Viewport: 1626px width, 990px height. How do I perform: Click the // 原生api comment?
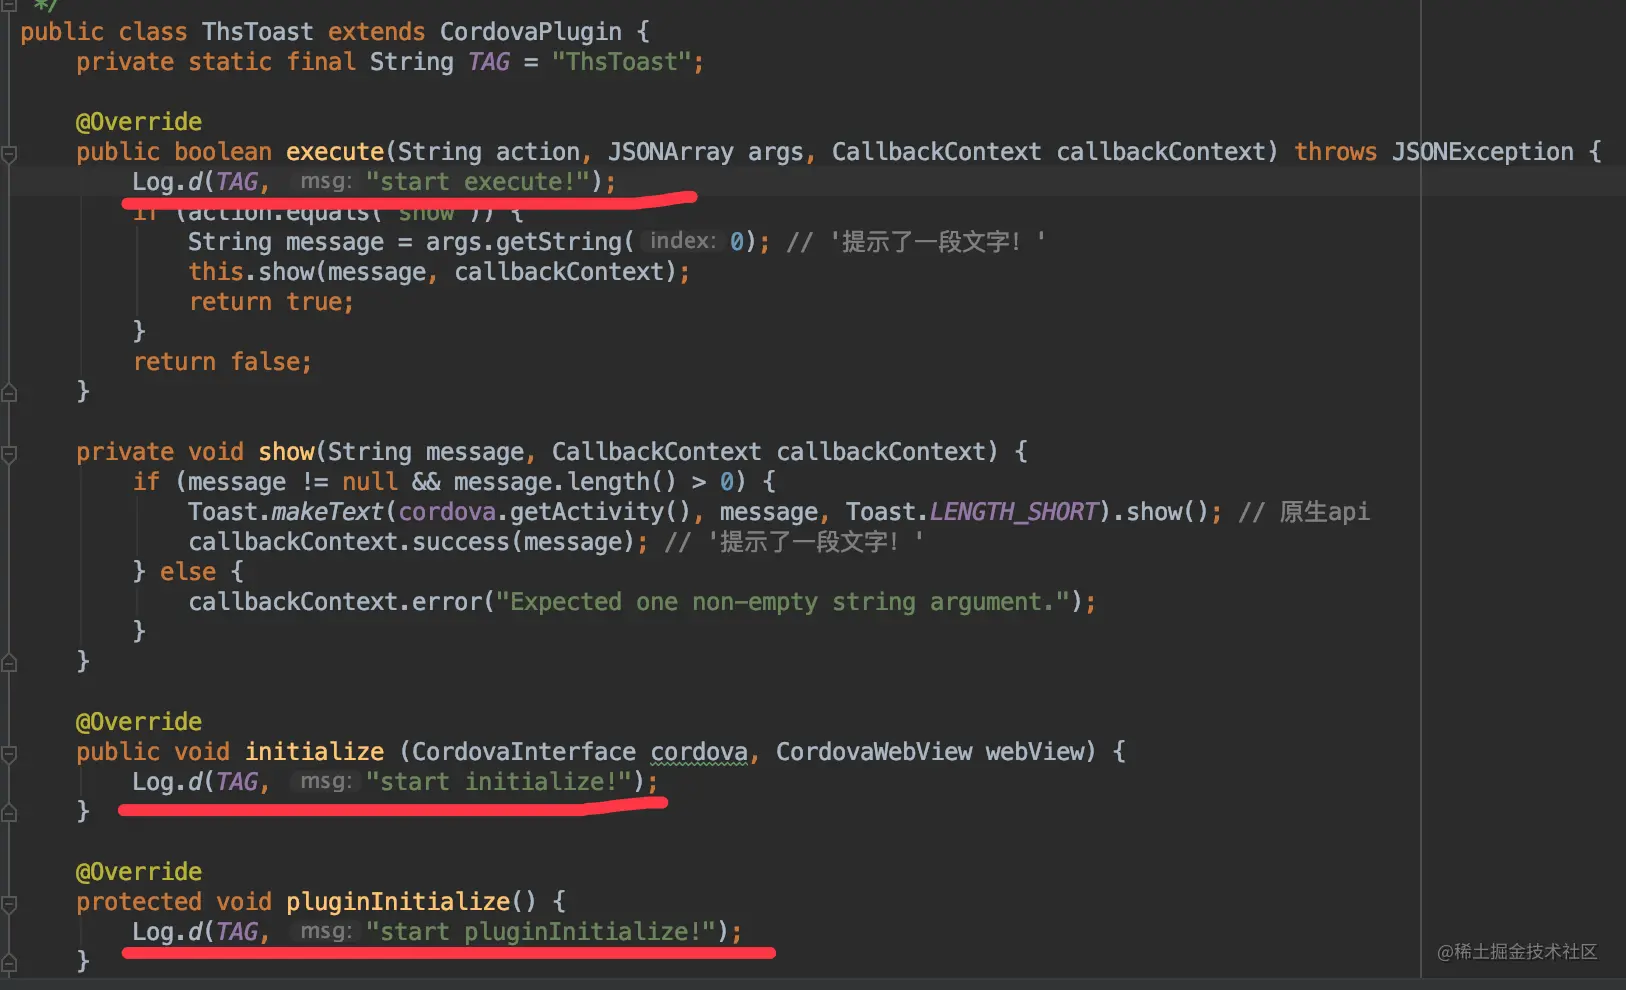[1304, 512]
